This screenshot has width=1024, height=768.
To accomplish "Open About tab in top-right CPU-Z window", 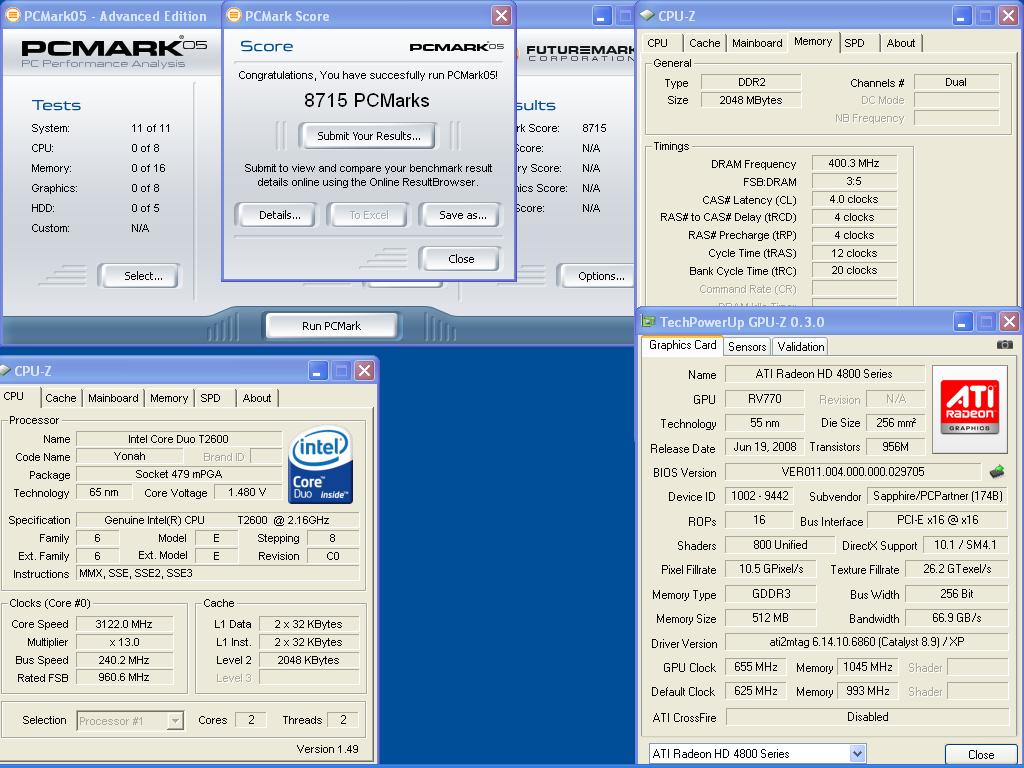I will 901,43.
